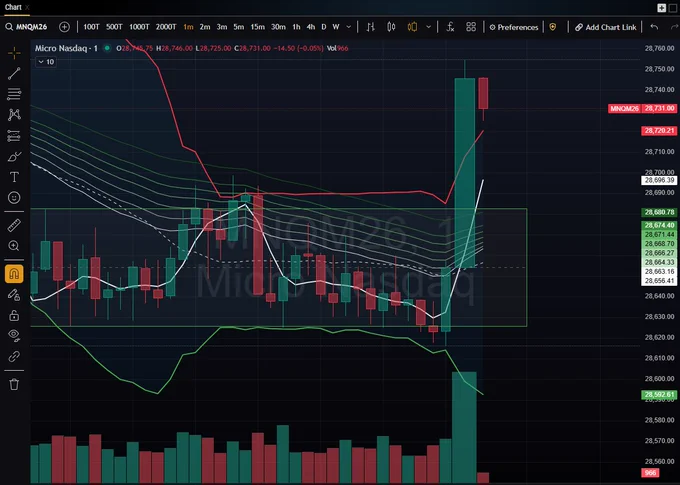Select the 15m timeframe
The image size is (680, 485).
(x=257, y=27)
